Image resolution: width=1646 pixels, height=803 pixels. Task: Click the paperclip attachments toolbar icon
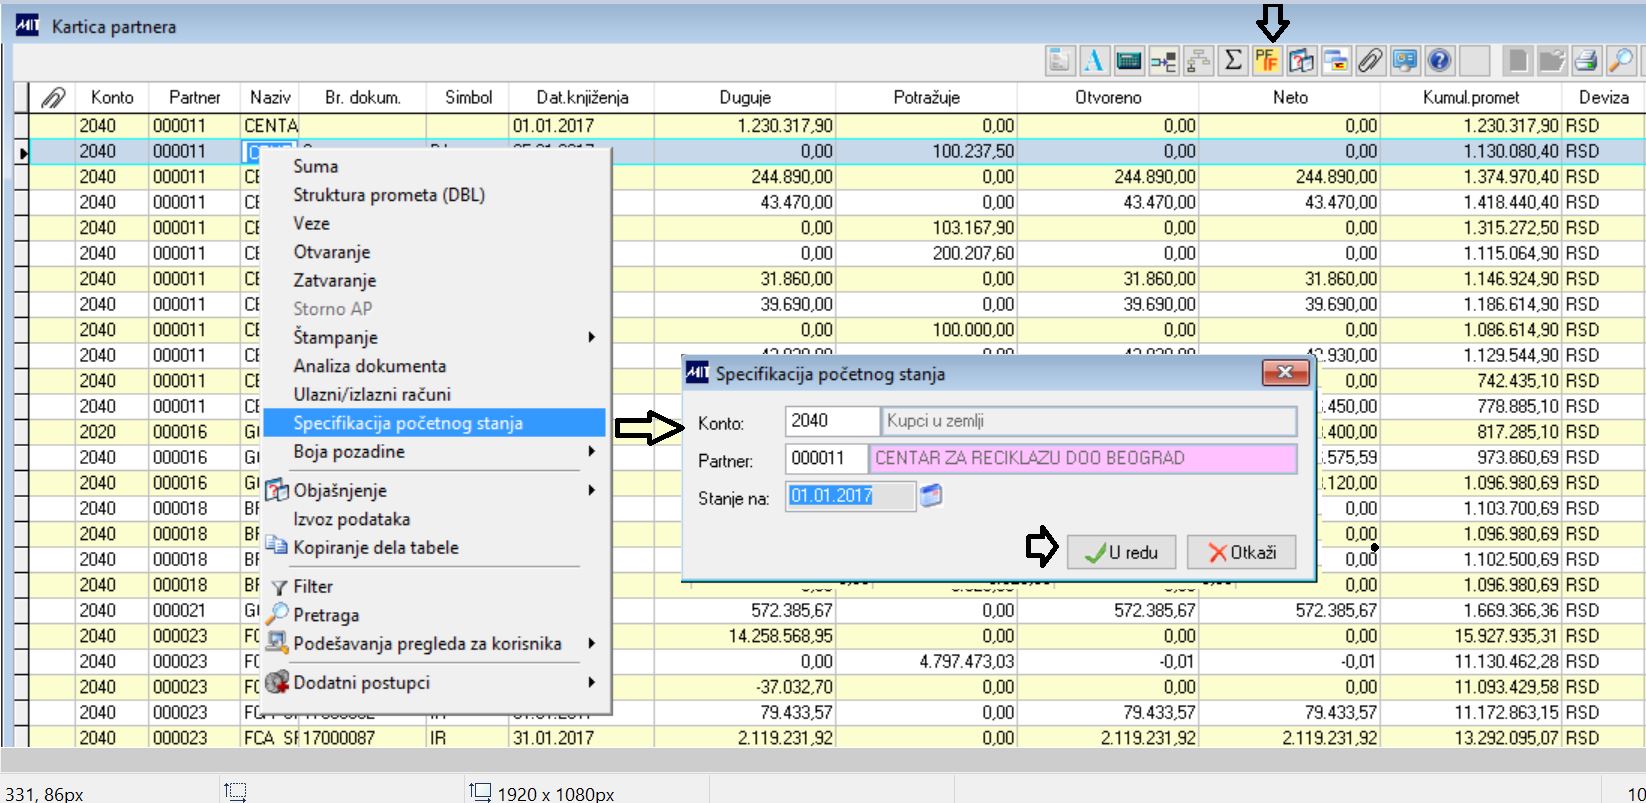point(1370,62)
